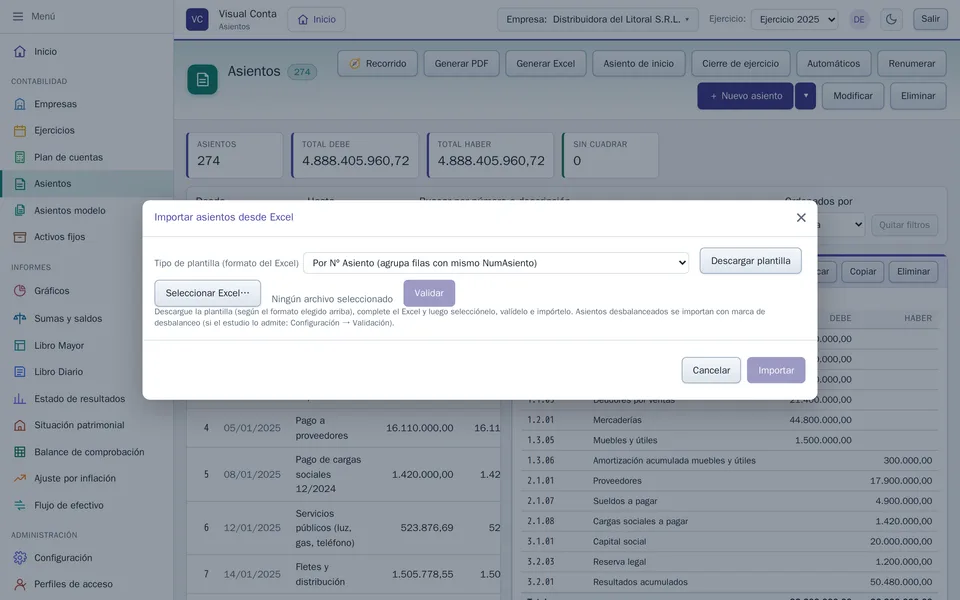Click Generar PDF button
The image size is (960, 600).
[462, 64]
